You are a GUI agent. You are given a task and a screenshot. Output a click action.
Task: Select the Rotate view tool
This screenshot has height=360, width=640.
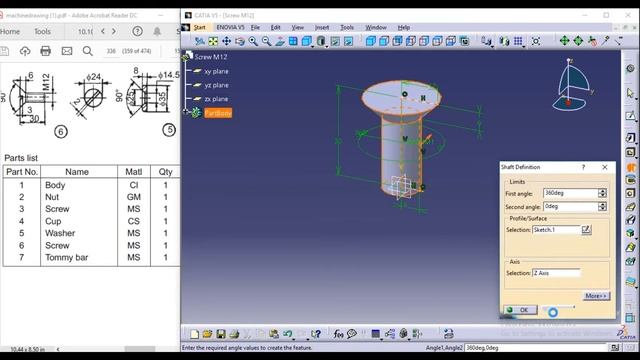(x=240, y=41)
